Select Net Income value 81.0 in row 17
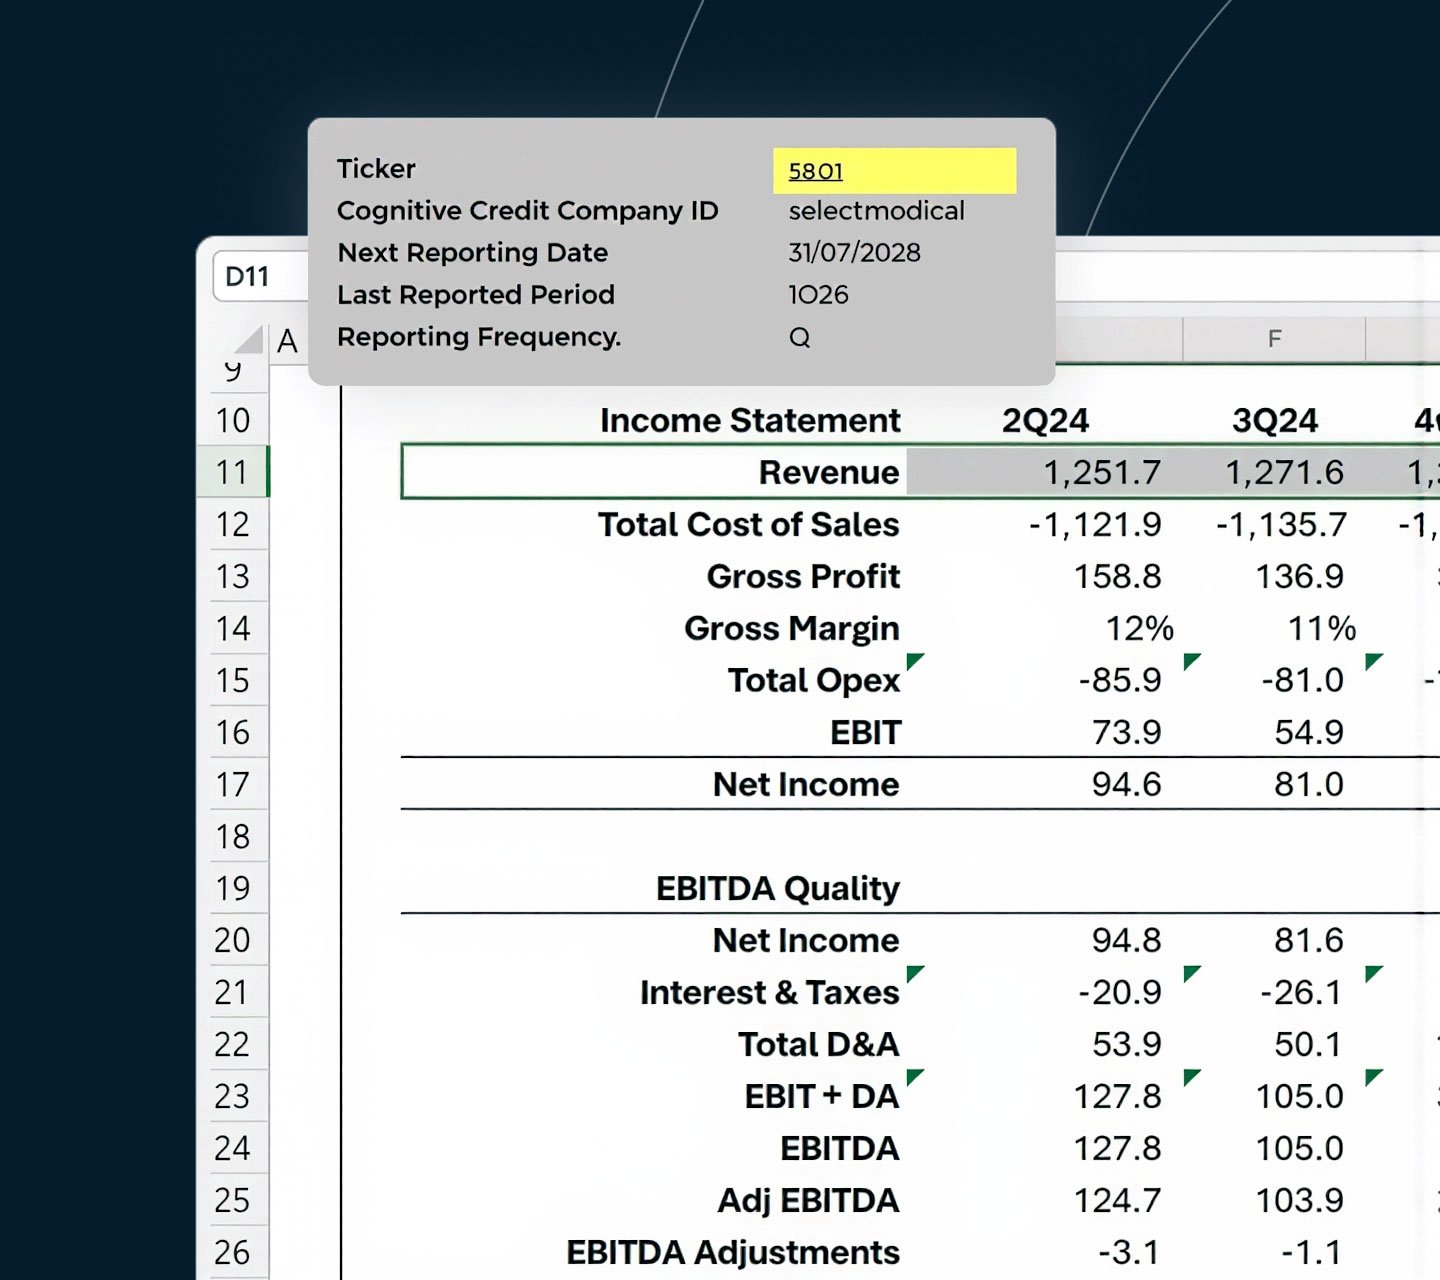The image size is (1440, 1280). (x=1309, y=784)
